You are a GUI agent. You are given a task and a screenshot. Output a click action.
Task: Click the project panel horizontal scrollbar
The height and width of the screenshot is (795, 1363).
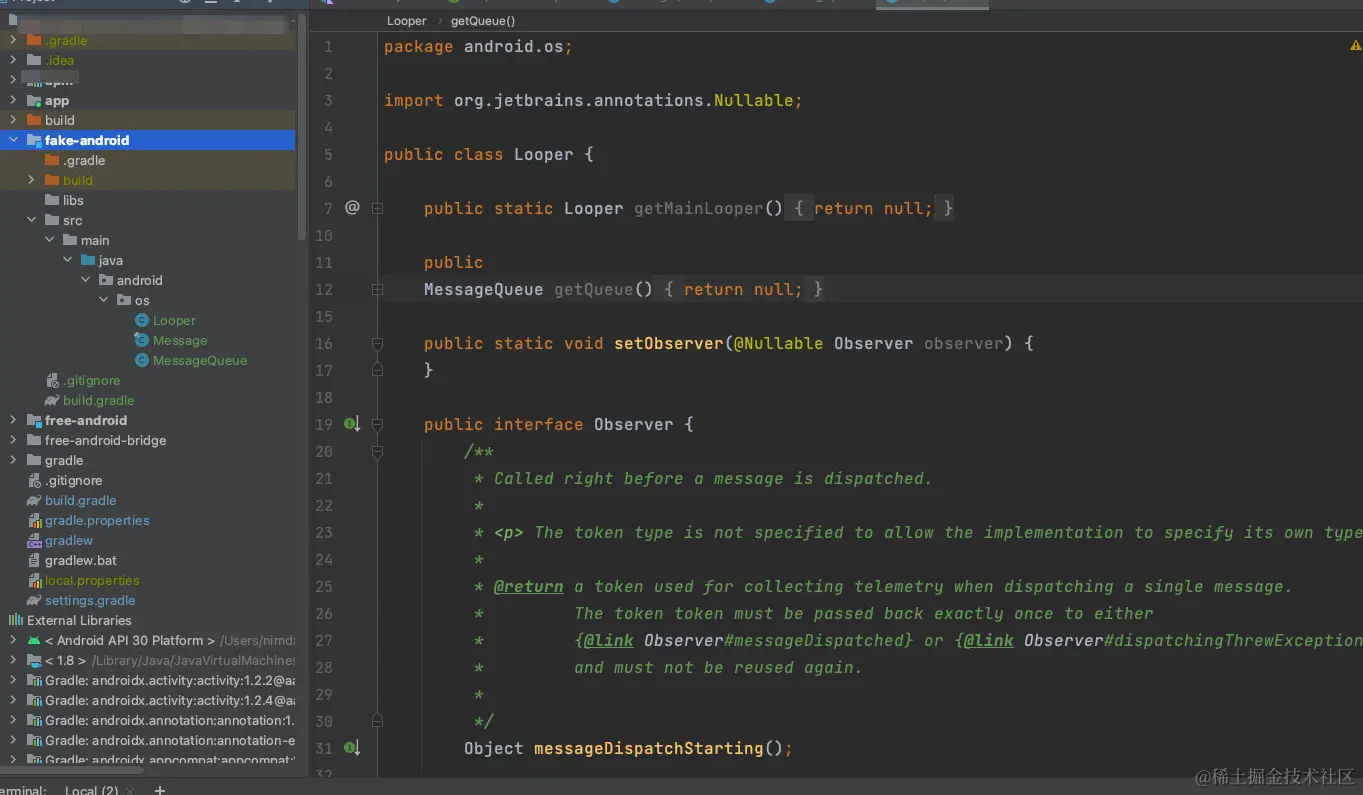click(72, 770)
